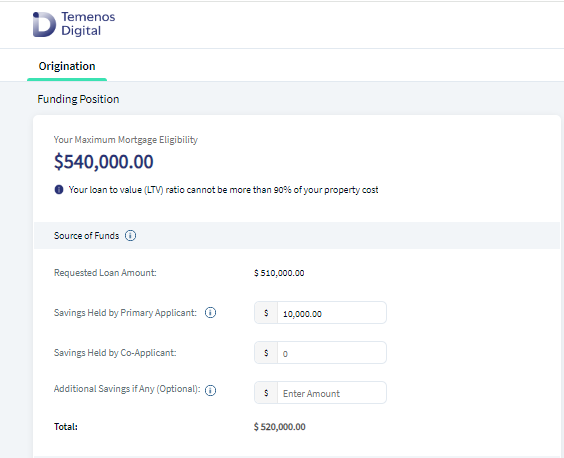564x458 pixels.
Task: Click the Requested Loan Amount value $510,000.00
Action: (x=279, y=273)
